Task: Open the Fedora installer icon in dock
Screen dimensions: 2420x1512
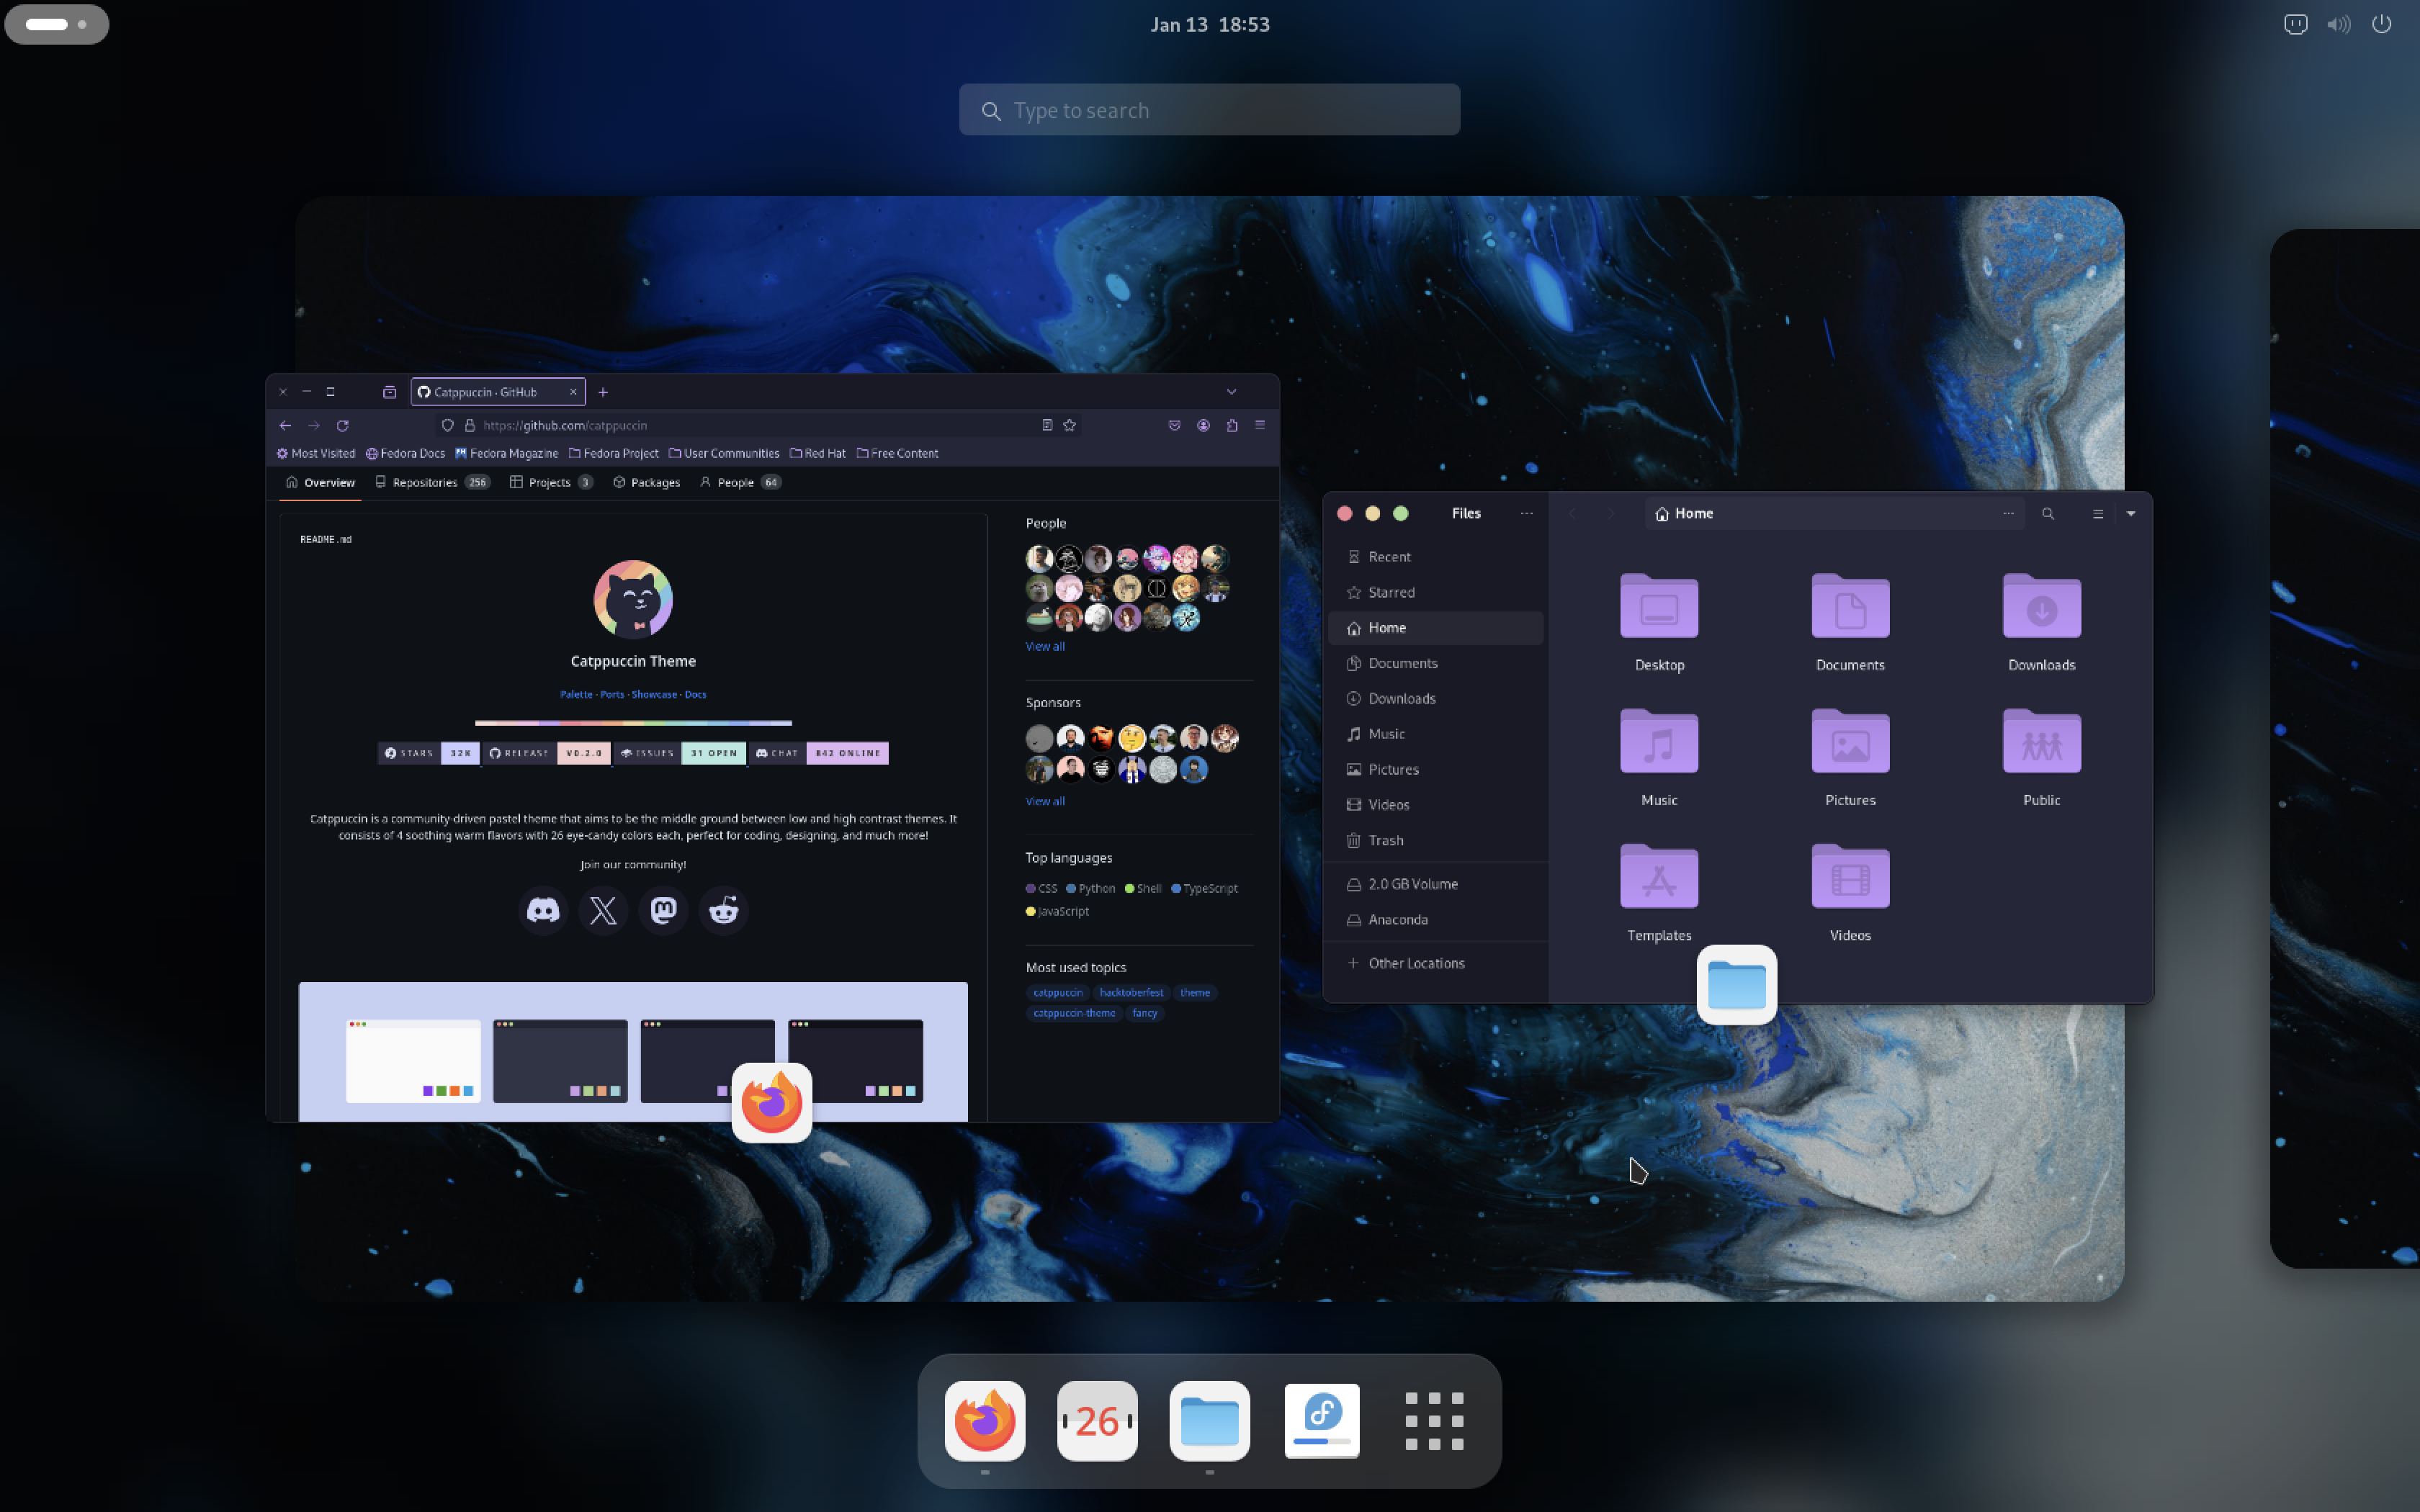Action: (x=1322, y=1421)
